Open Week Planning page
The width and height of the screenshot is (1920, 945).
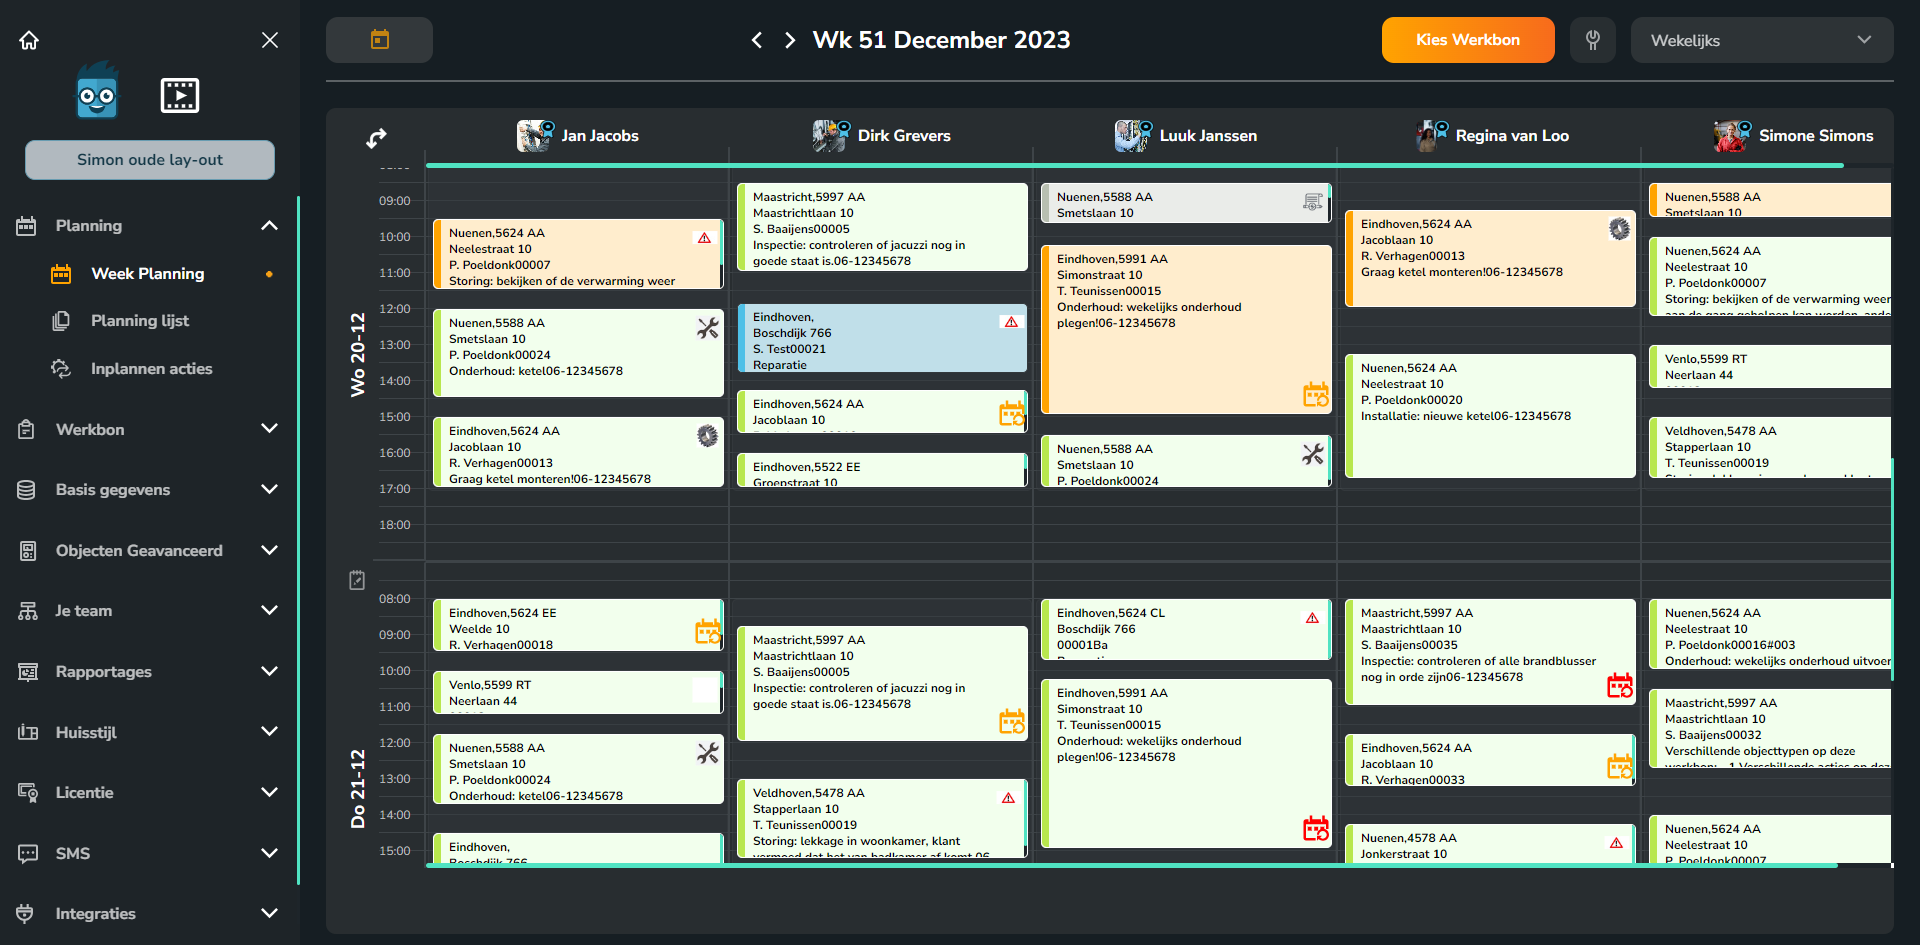pos(147,274)
